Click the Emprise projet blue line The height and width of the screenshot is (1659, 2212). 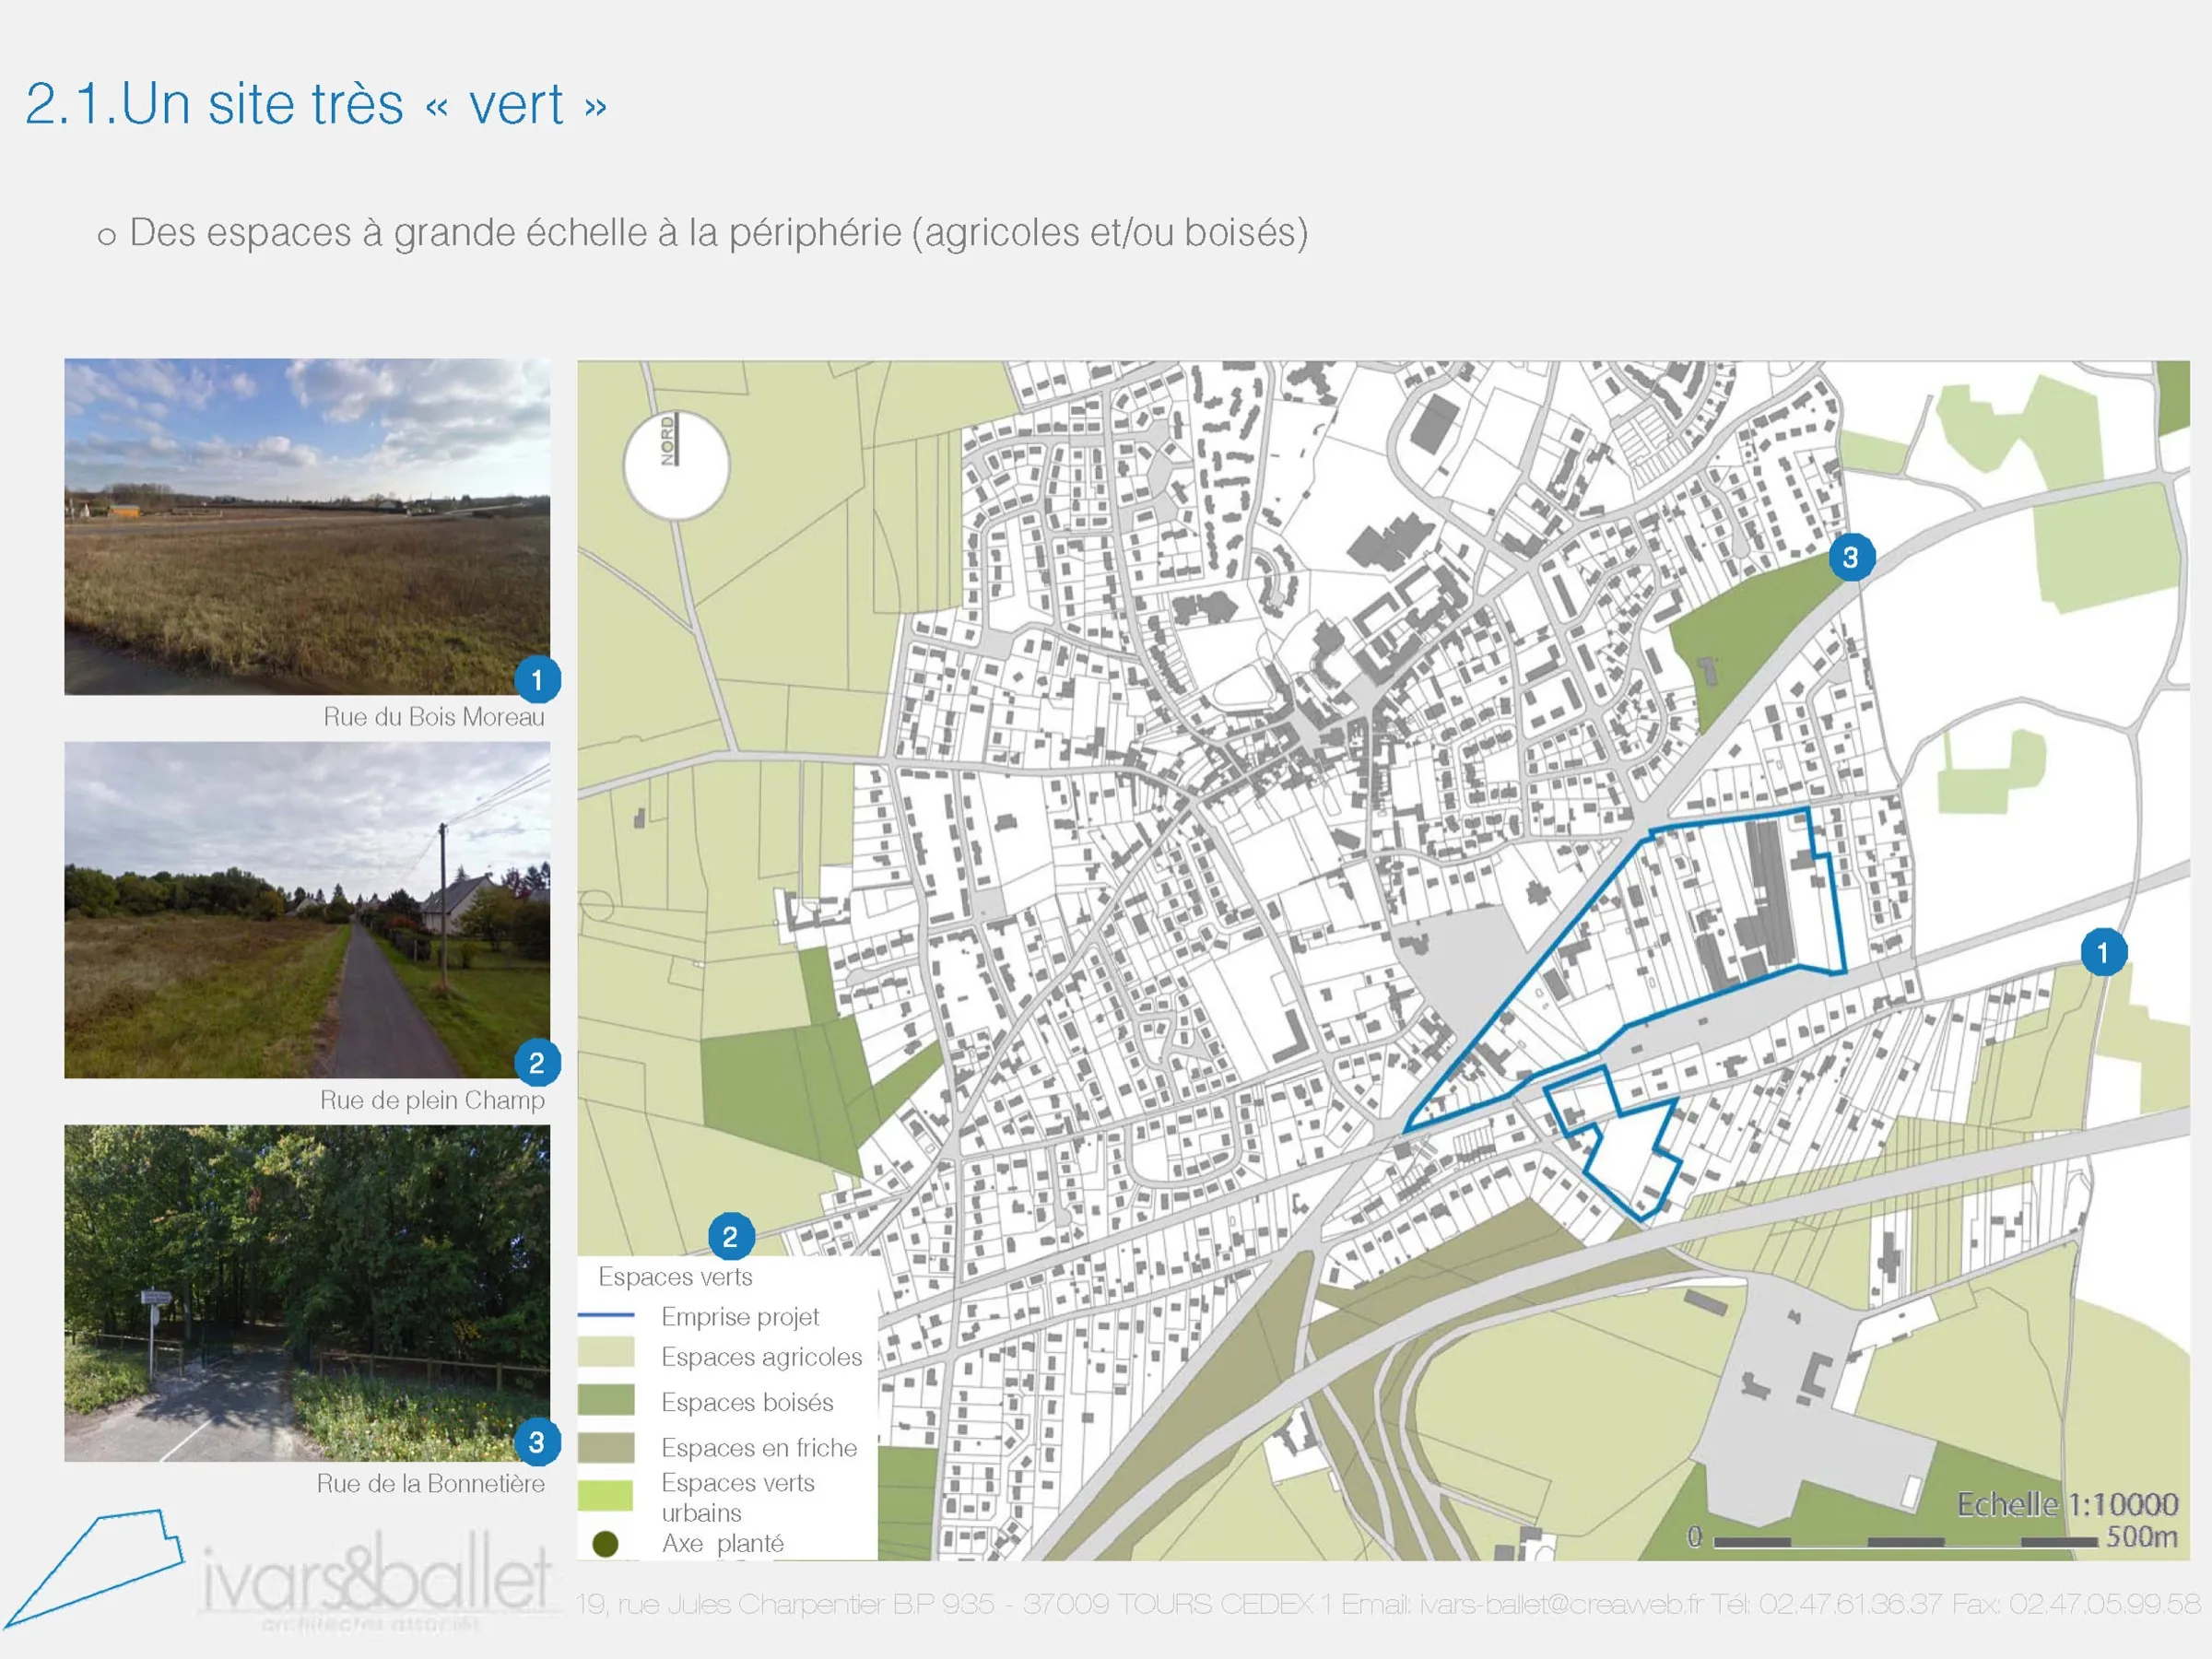(x=606, y=1315)
